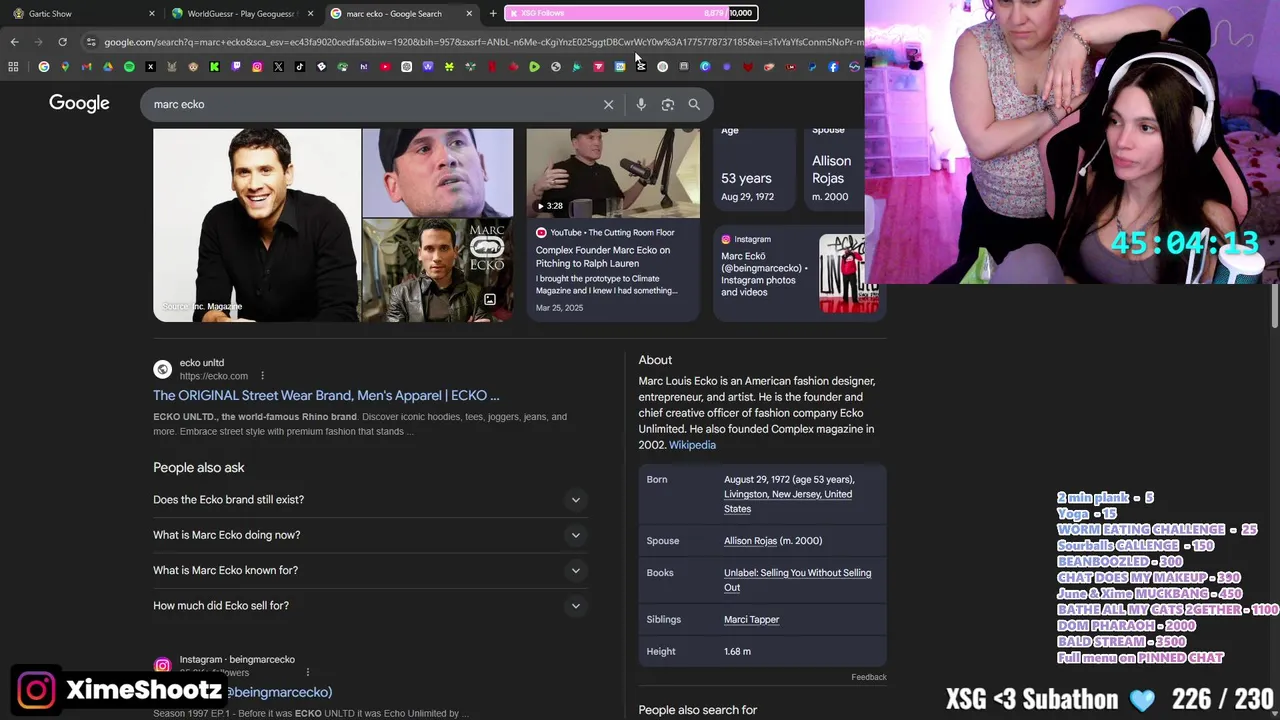Open the YouTube bookmark icon
Image resolution: width=1280 pixels, height=720 pixels.
click(x=385, y=67)
